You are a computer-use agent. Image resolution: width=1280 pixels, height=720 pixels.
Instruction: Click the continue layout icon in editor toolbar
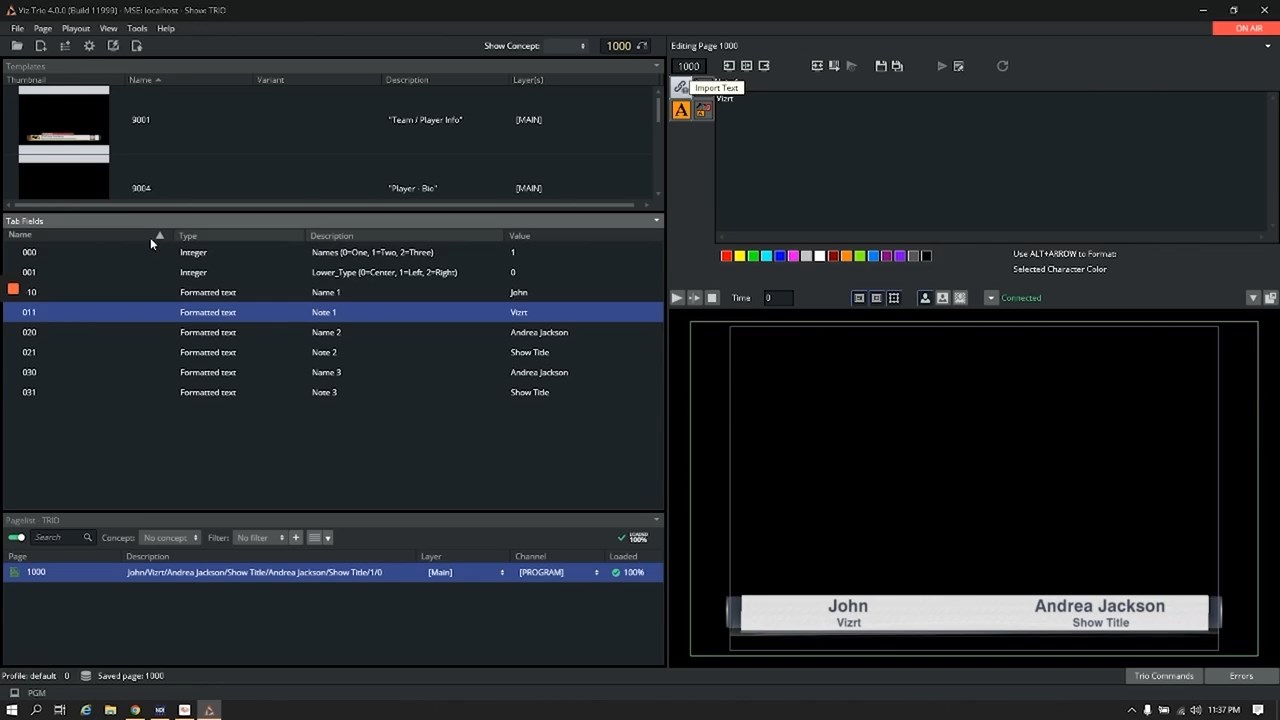pyautogui.click(x=746, y=66)
